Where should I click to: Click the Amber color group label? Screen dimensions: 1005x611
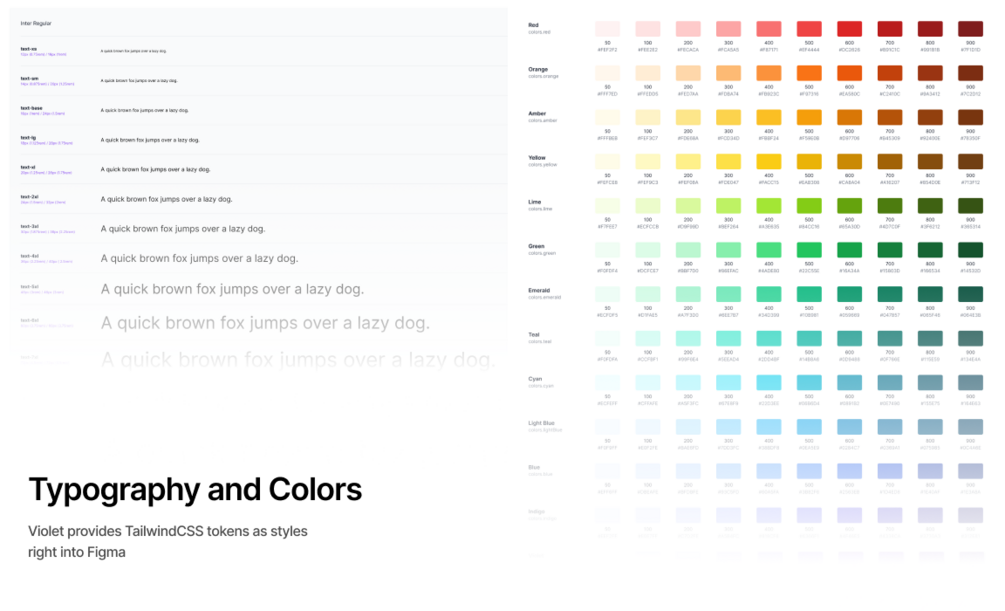tap(537, 113)
